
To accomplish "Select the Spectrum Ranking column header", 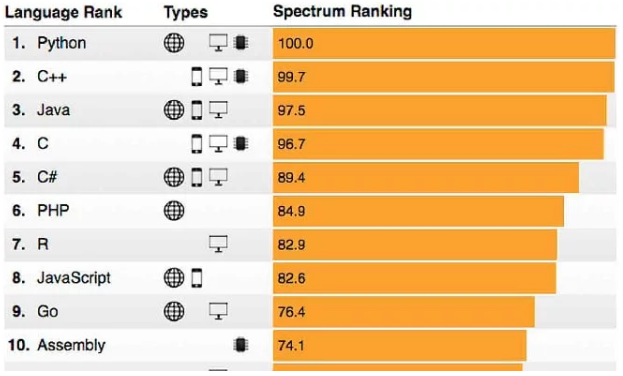I will click(x=342, y=12).
